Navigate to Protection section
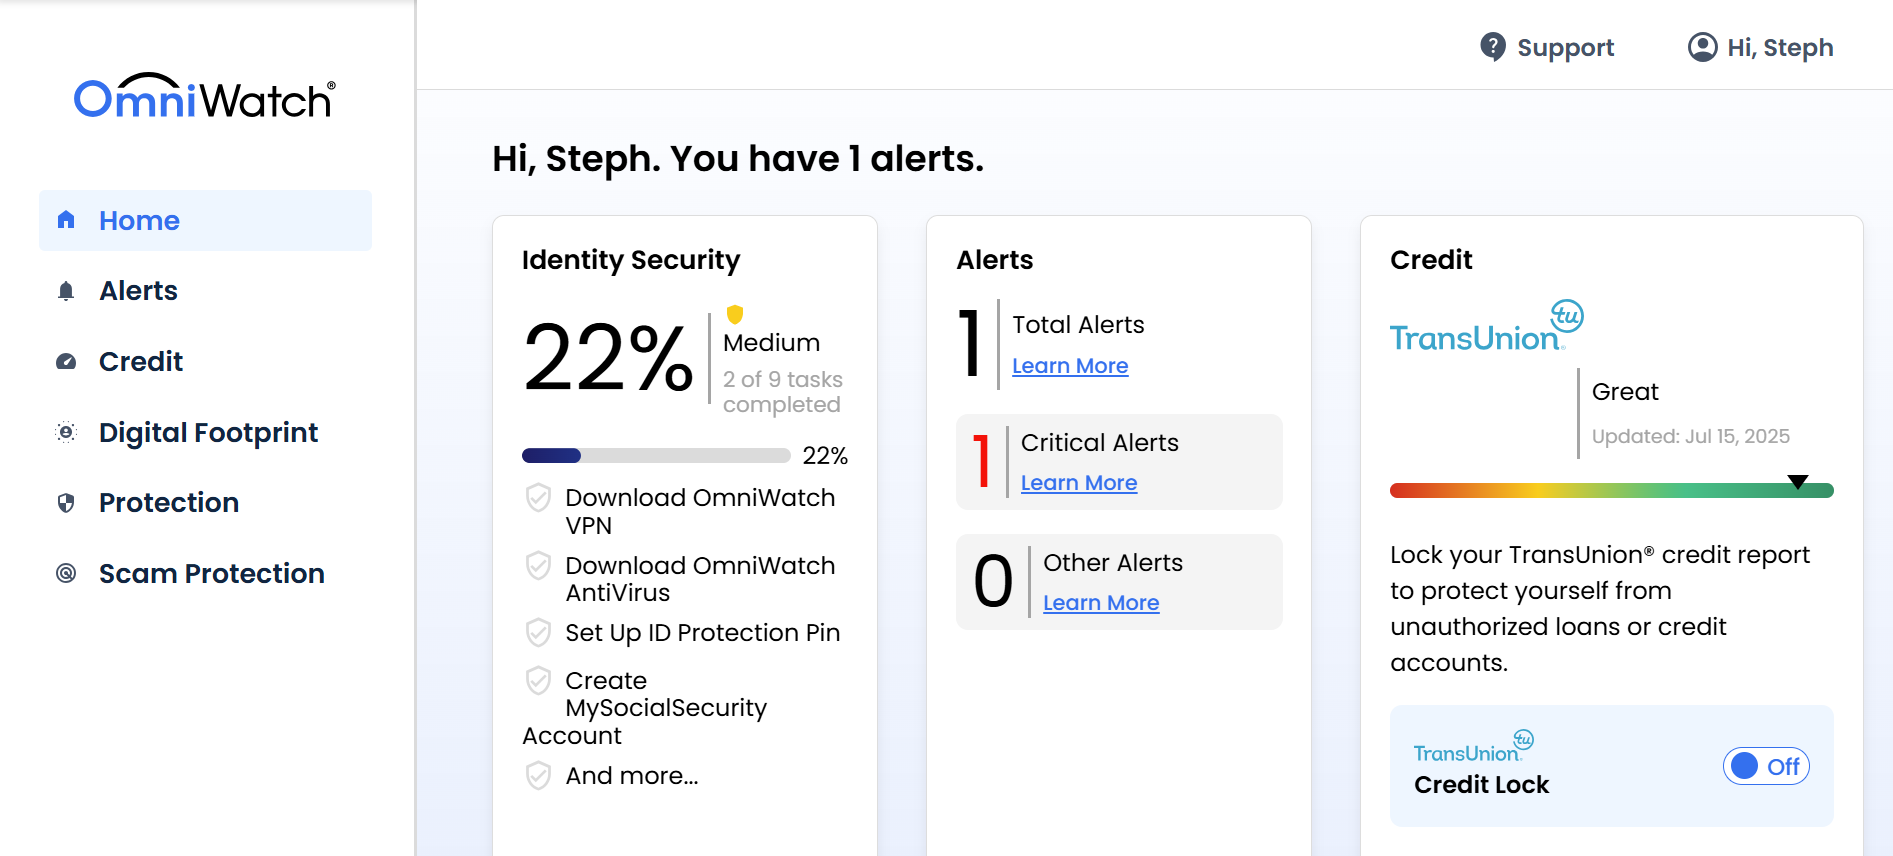 205,503
